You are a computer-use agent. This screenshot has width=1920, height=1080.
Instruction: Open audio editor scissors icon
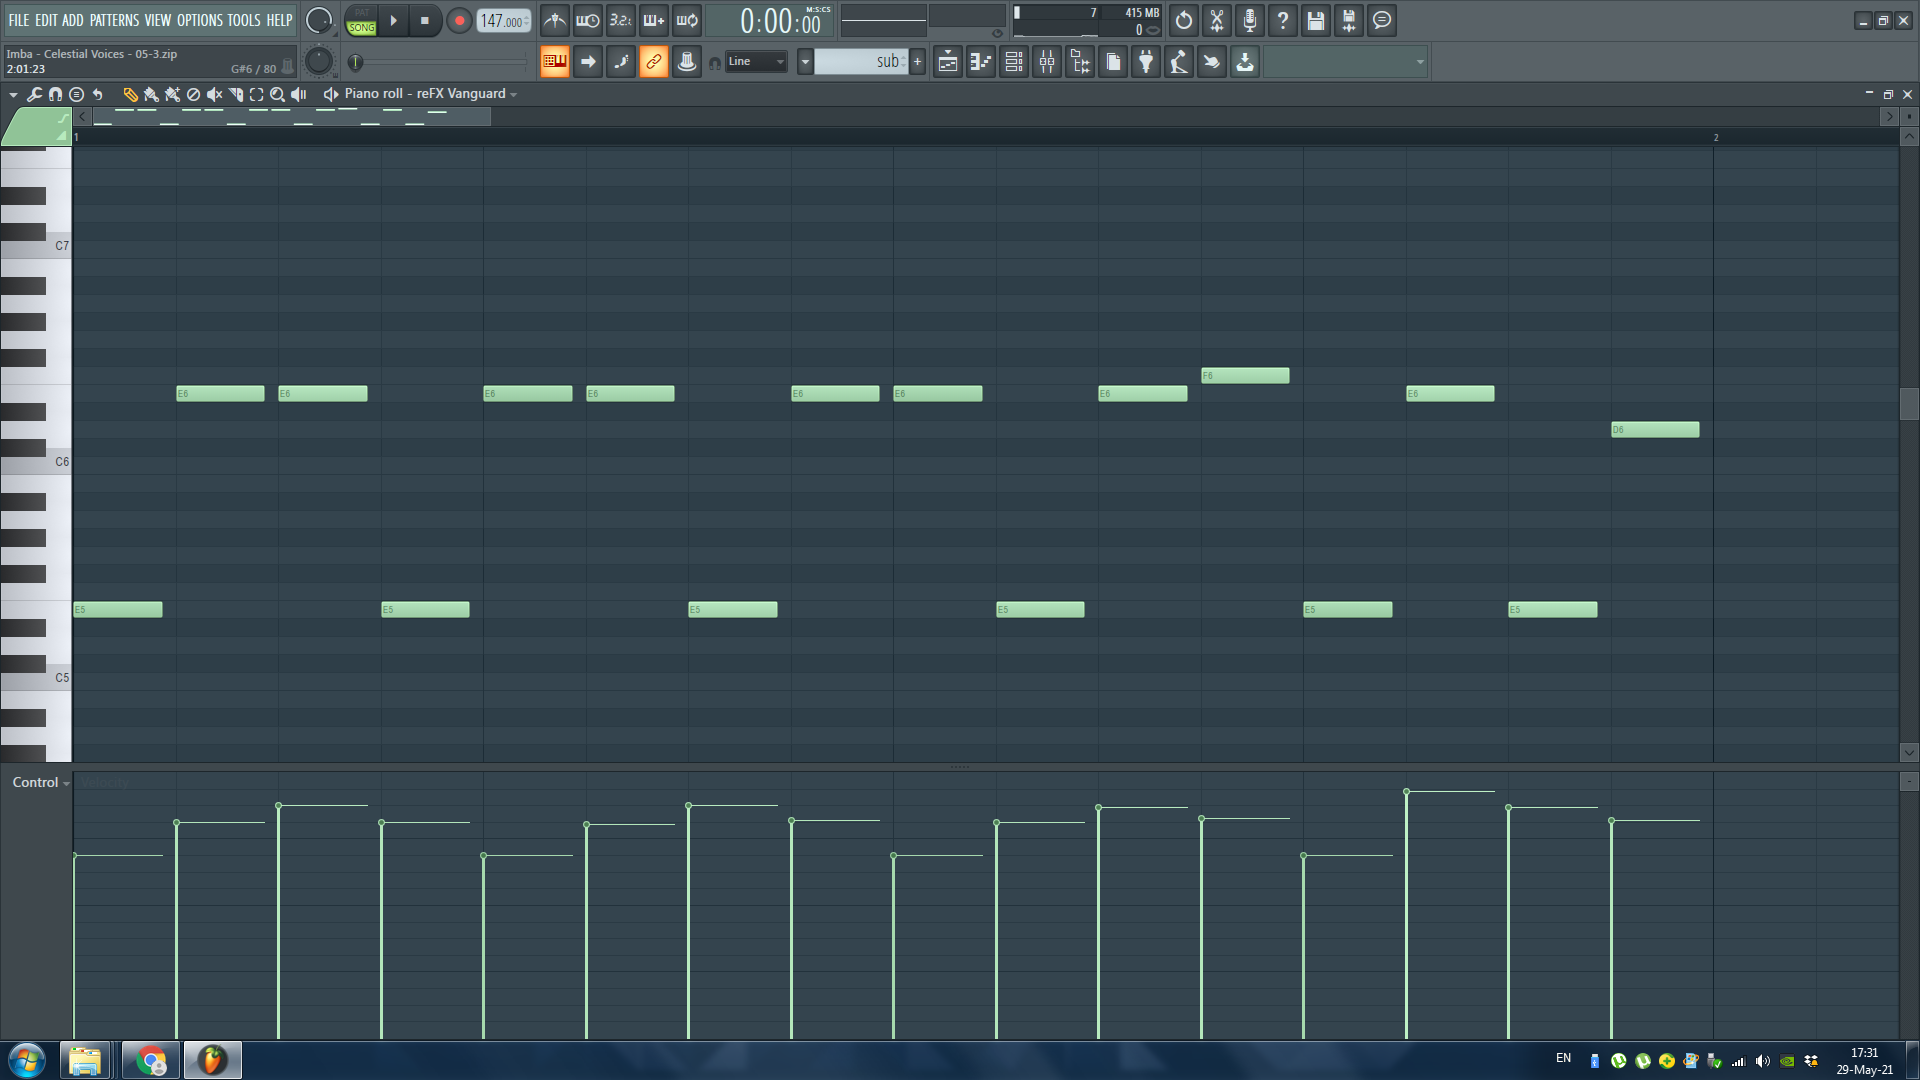(1217, 21)
